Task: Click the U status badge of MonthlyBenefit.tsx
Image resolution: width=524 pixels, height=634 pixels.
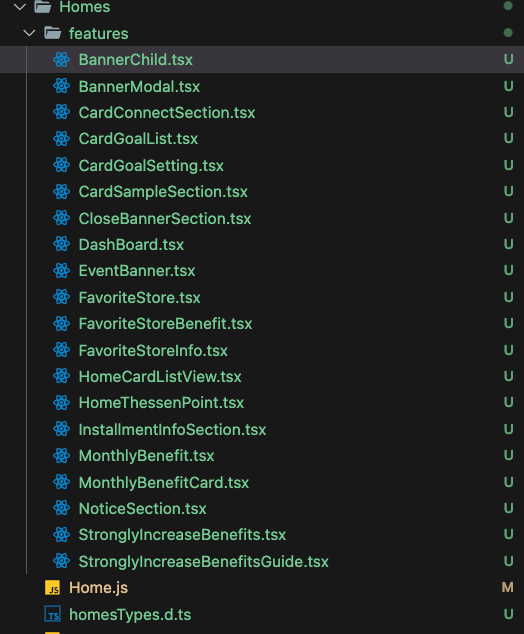Action: 509,455
